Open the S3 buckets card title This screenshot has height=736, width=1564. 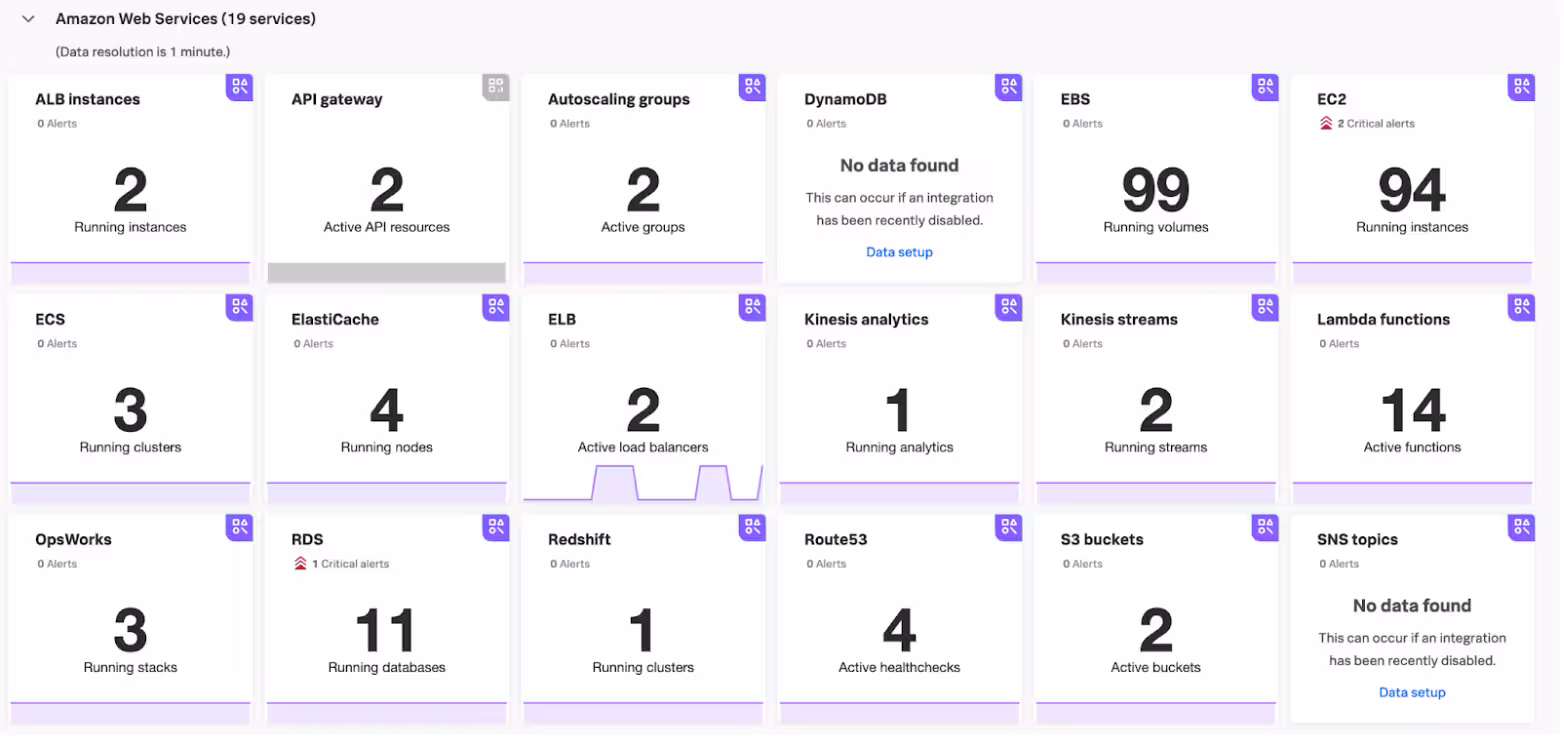tap(1101, 540)
